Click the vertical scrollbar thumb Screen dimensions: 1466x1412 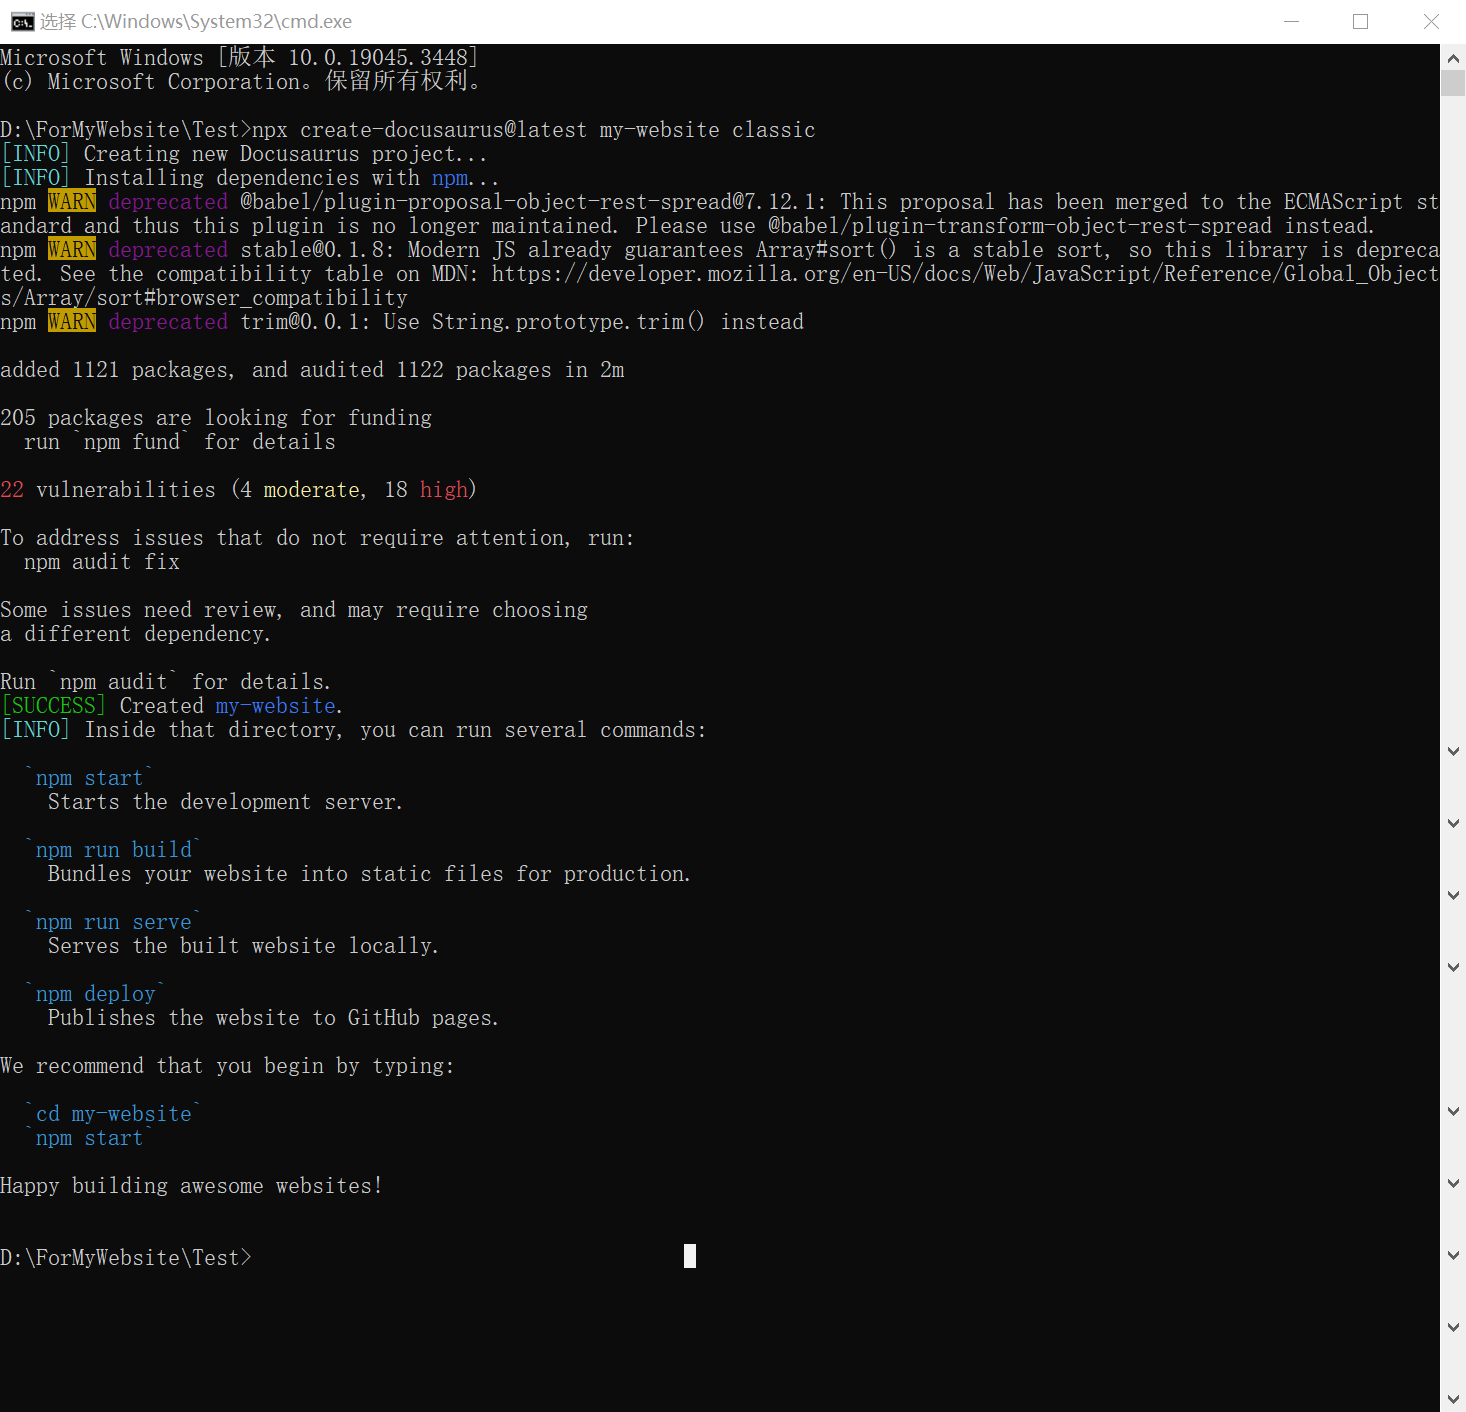1453,83
